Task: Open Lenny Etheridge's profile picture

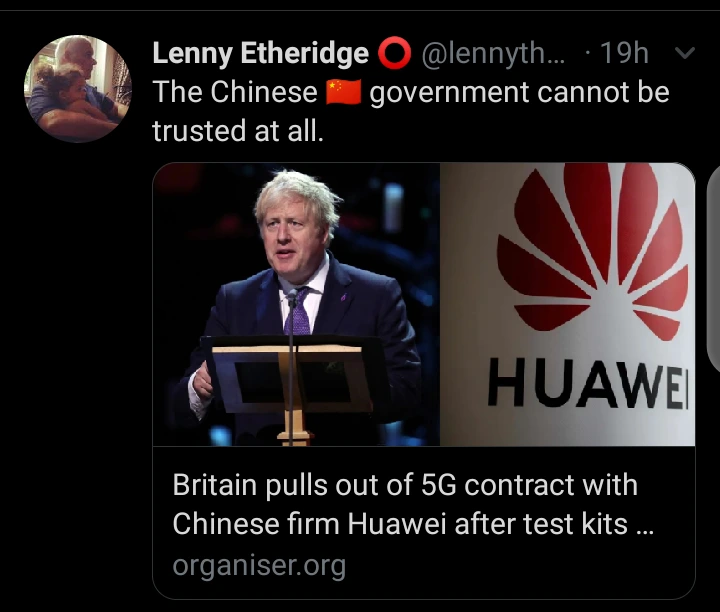Action: pos(78,89)
